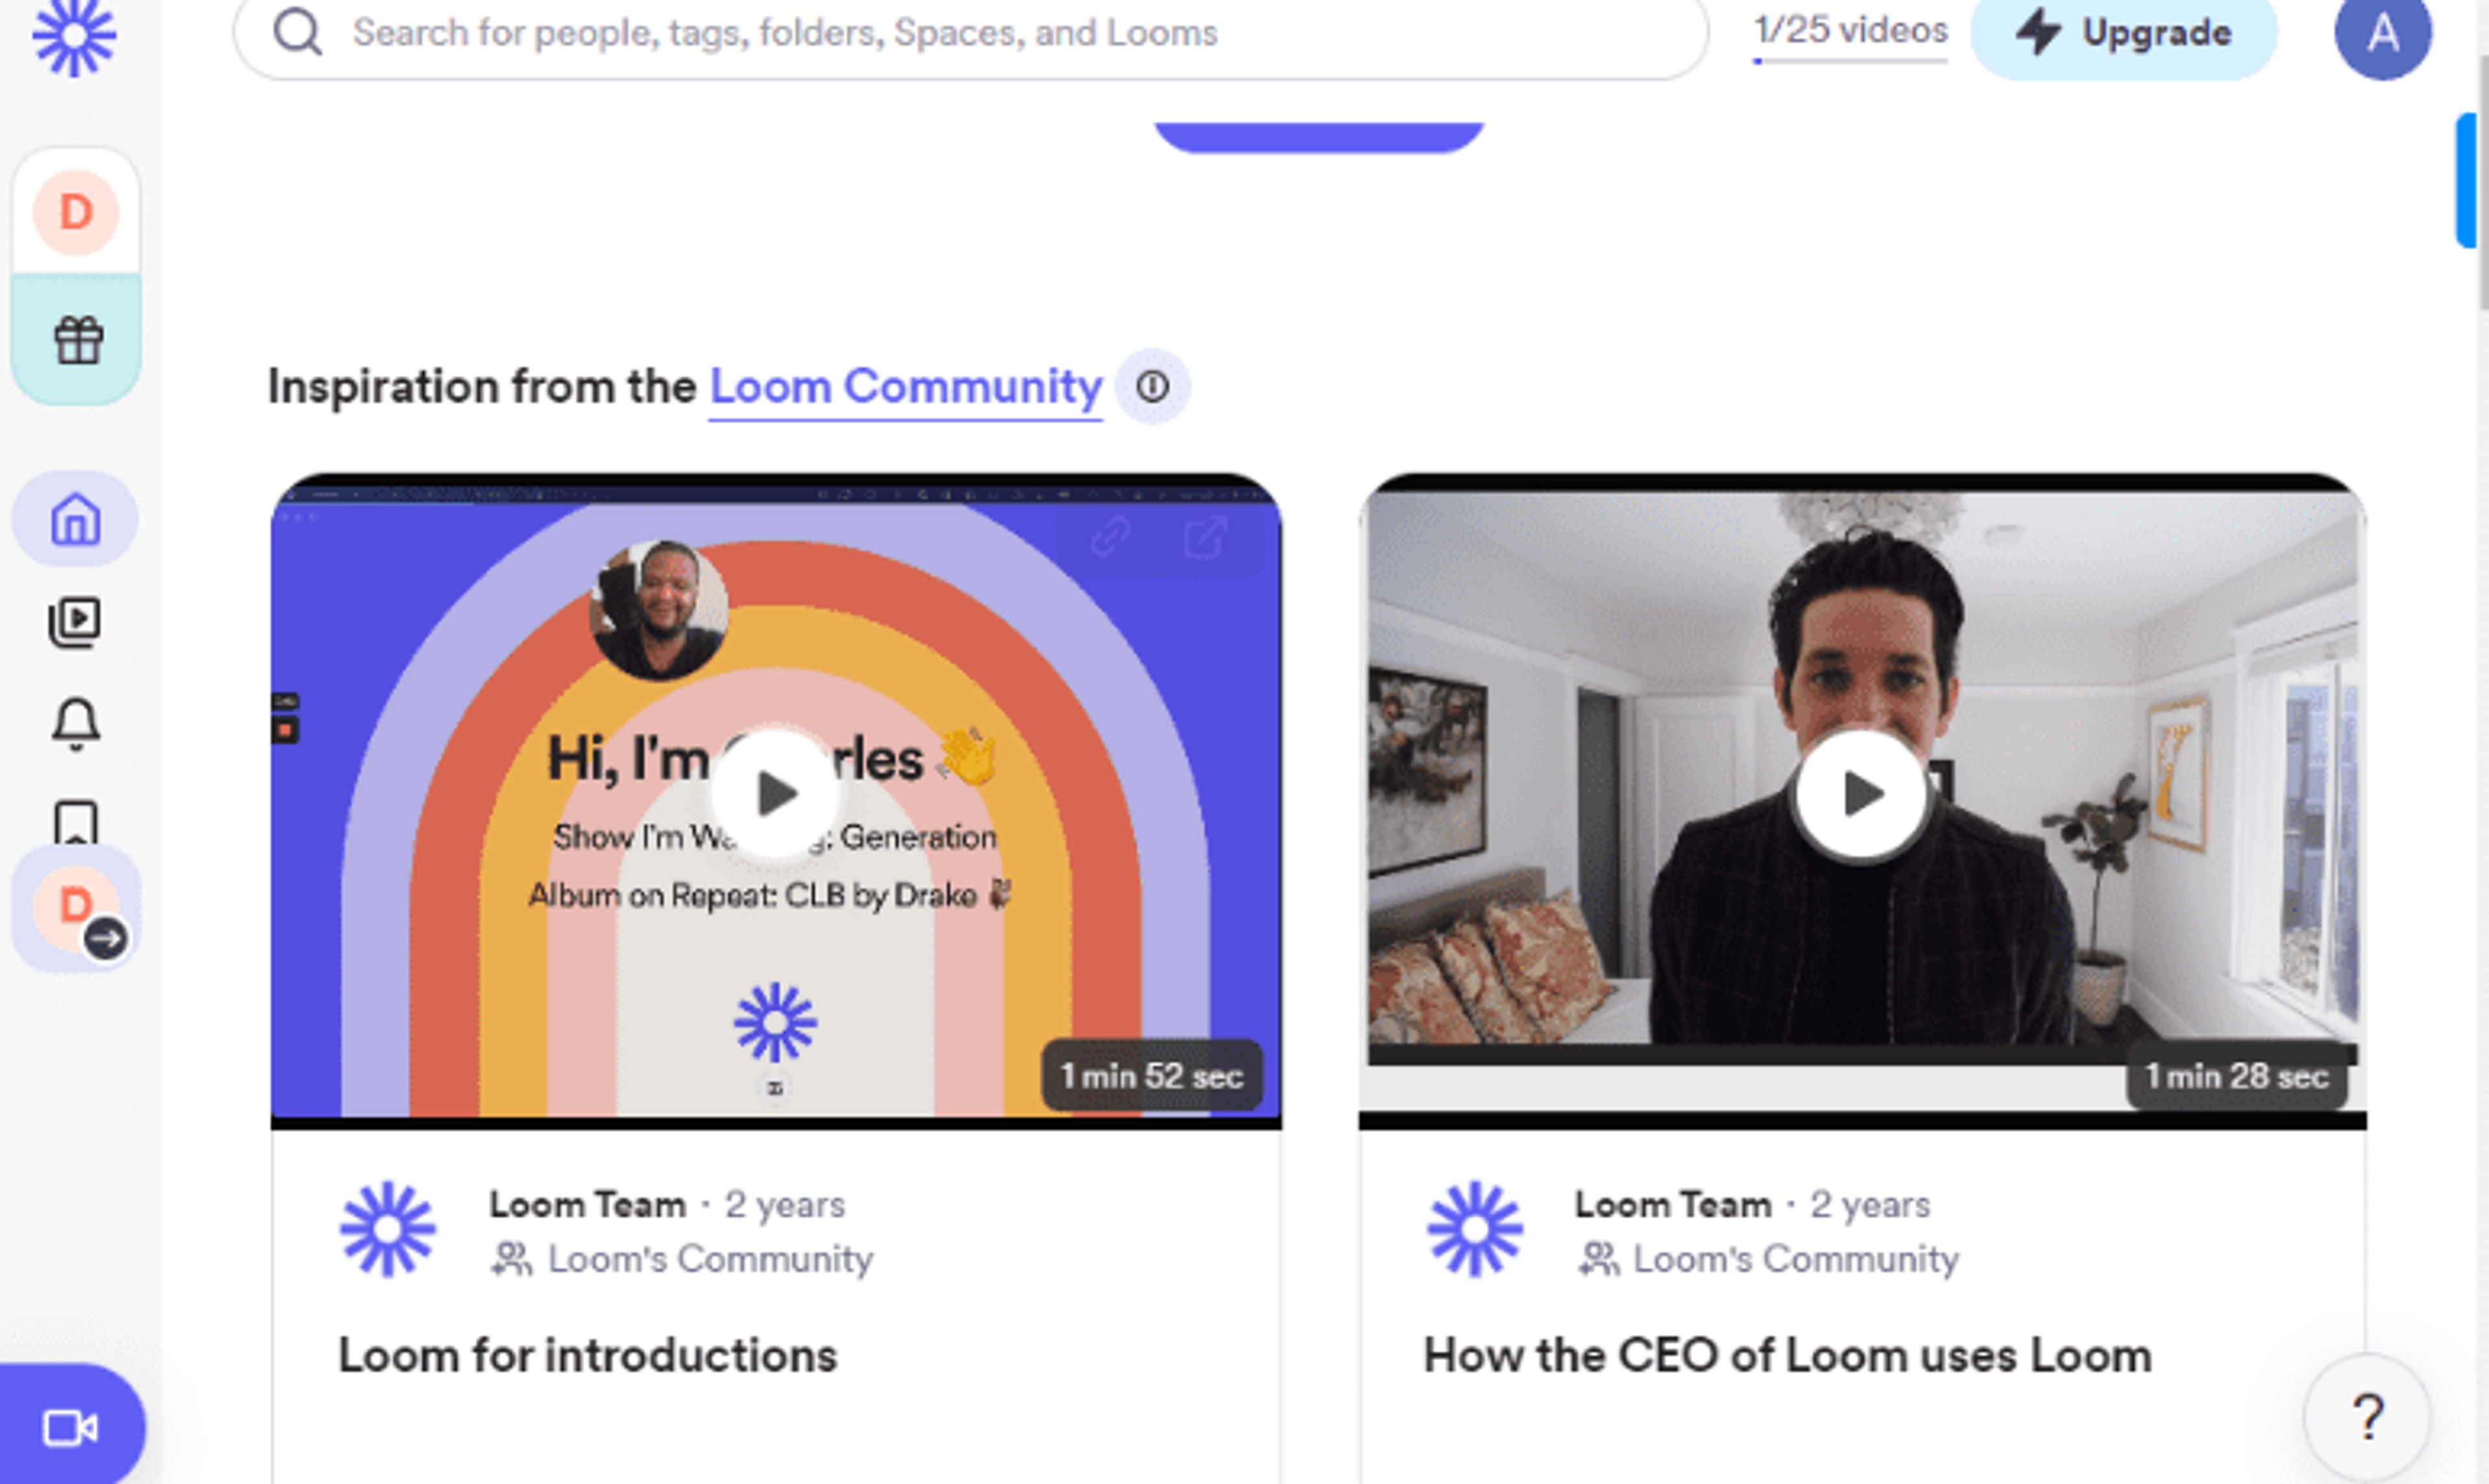Click Loom Team avatar on CEO card
2489x1484 pixels.
click(1475, 1230)
